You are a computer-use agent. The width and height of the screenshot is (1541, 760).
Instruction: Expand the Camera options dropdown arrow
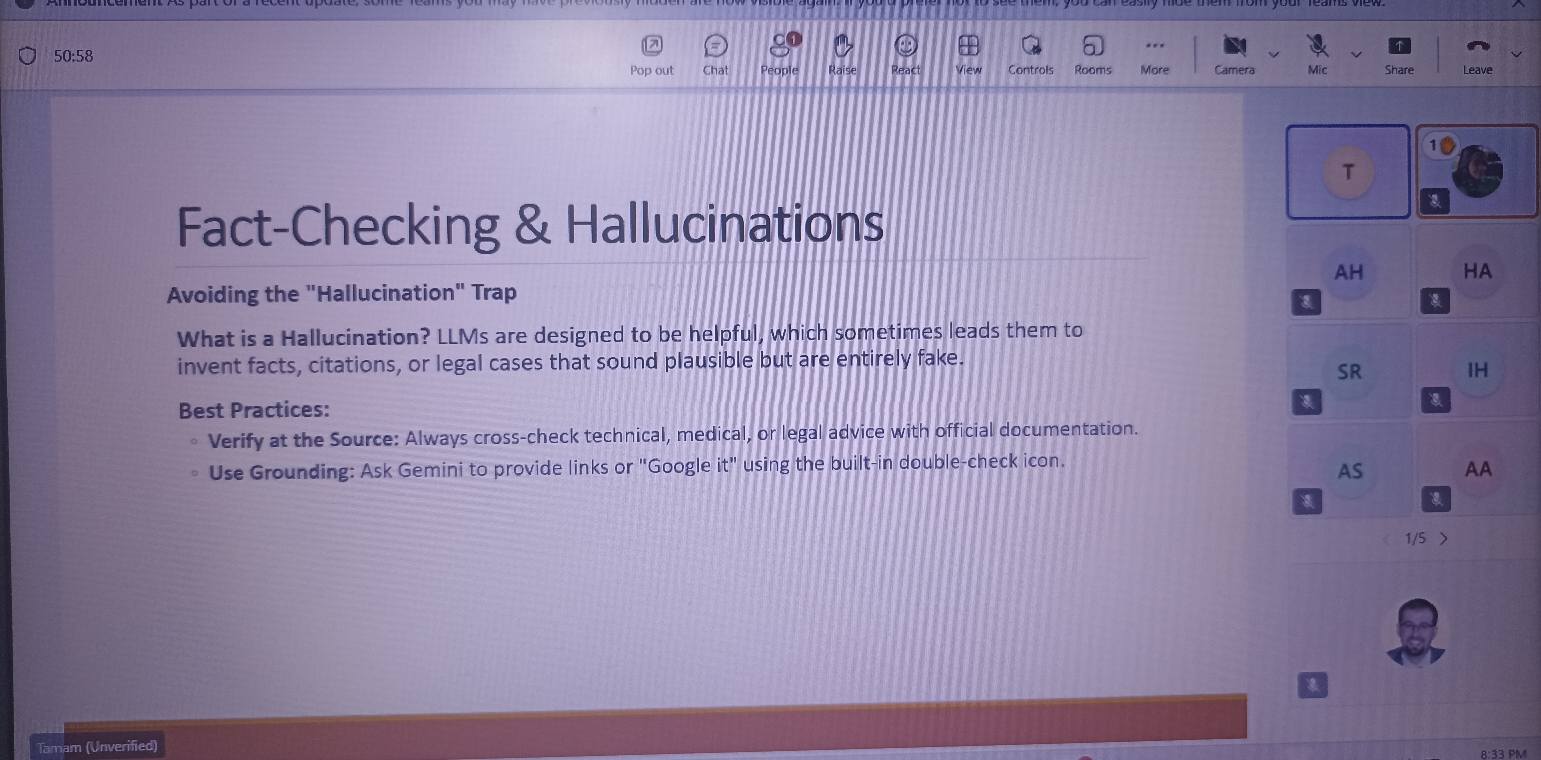pyautogui.click(x=1274, y=54)
